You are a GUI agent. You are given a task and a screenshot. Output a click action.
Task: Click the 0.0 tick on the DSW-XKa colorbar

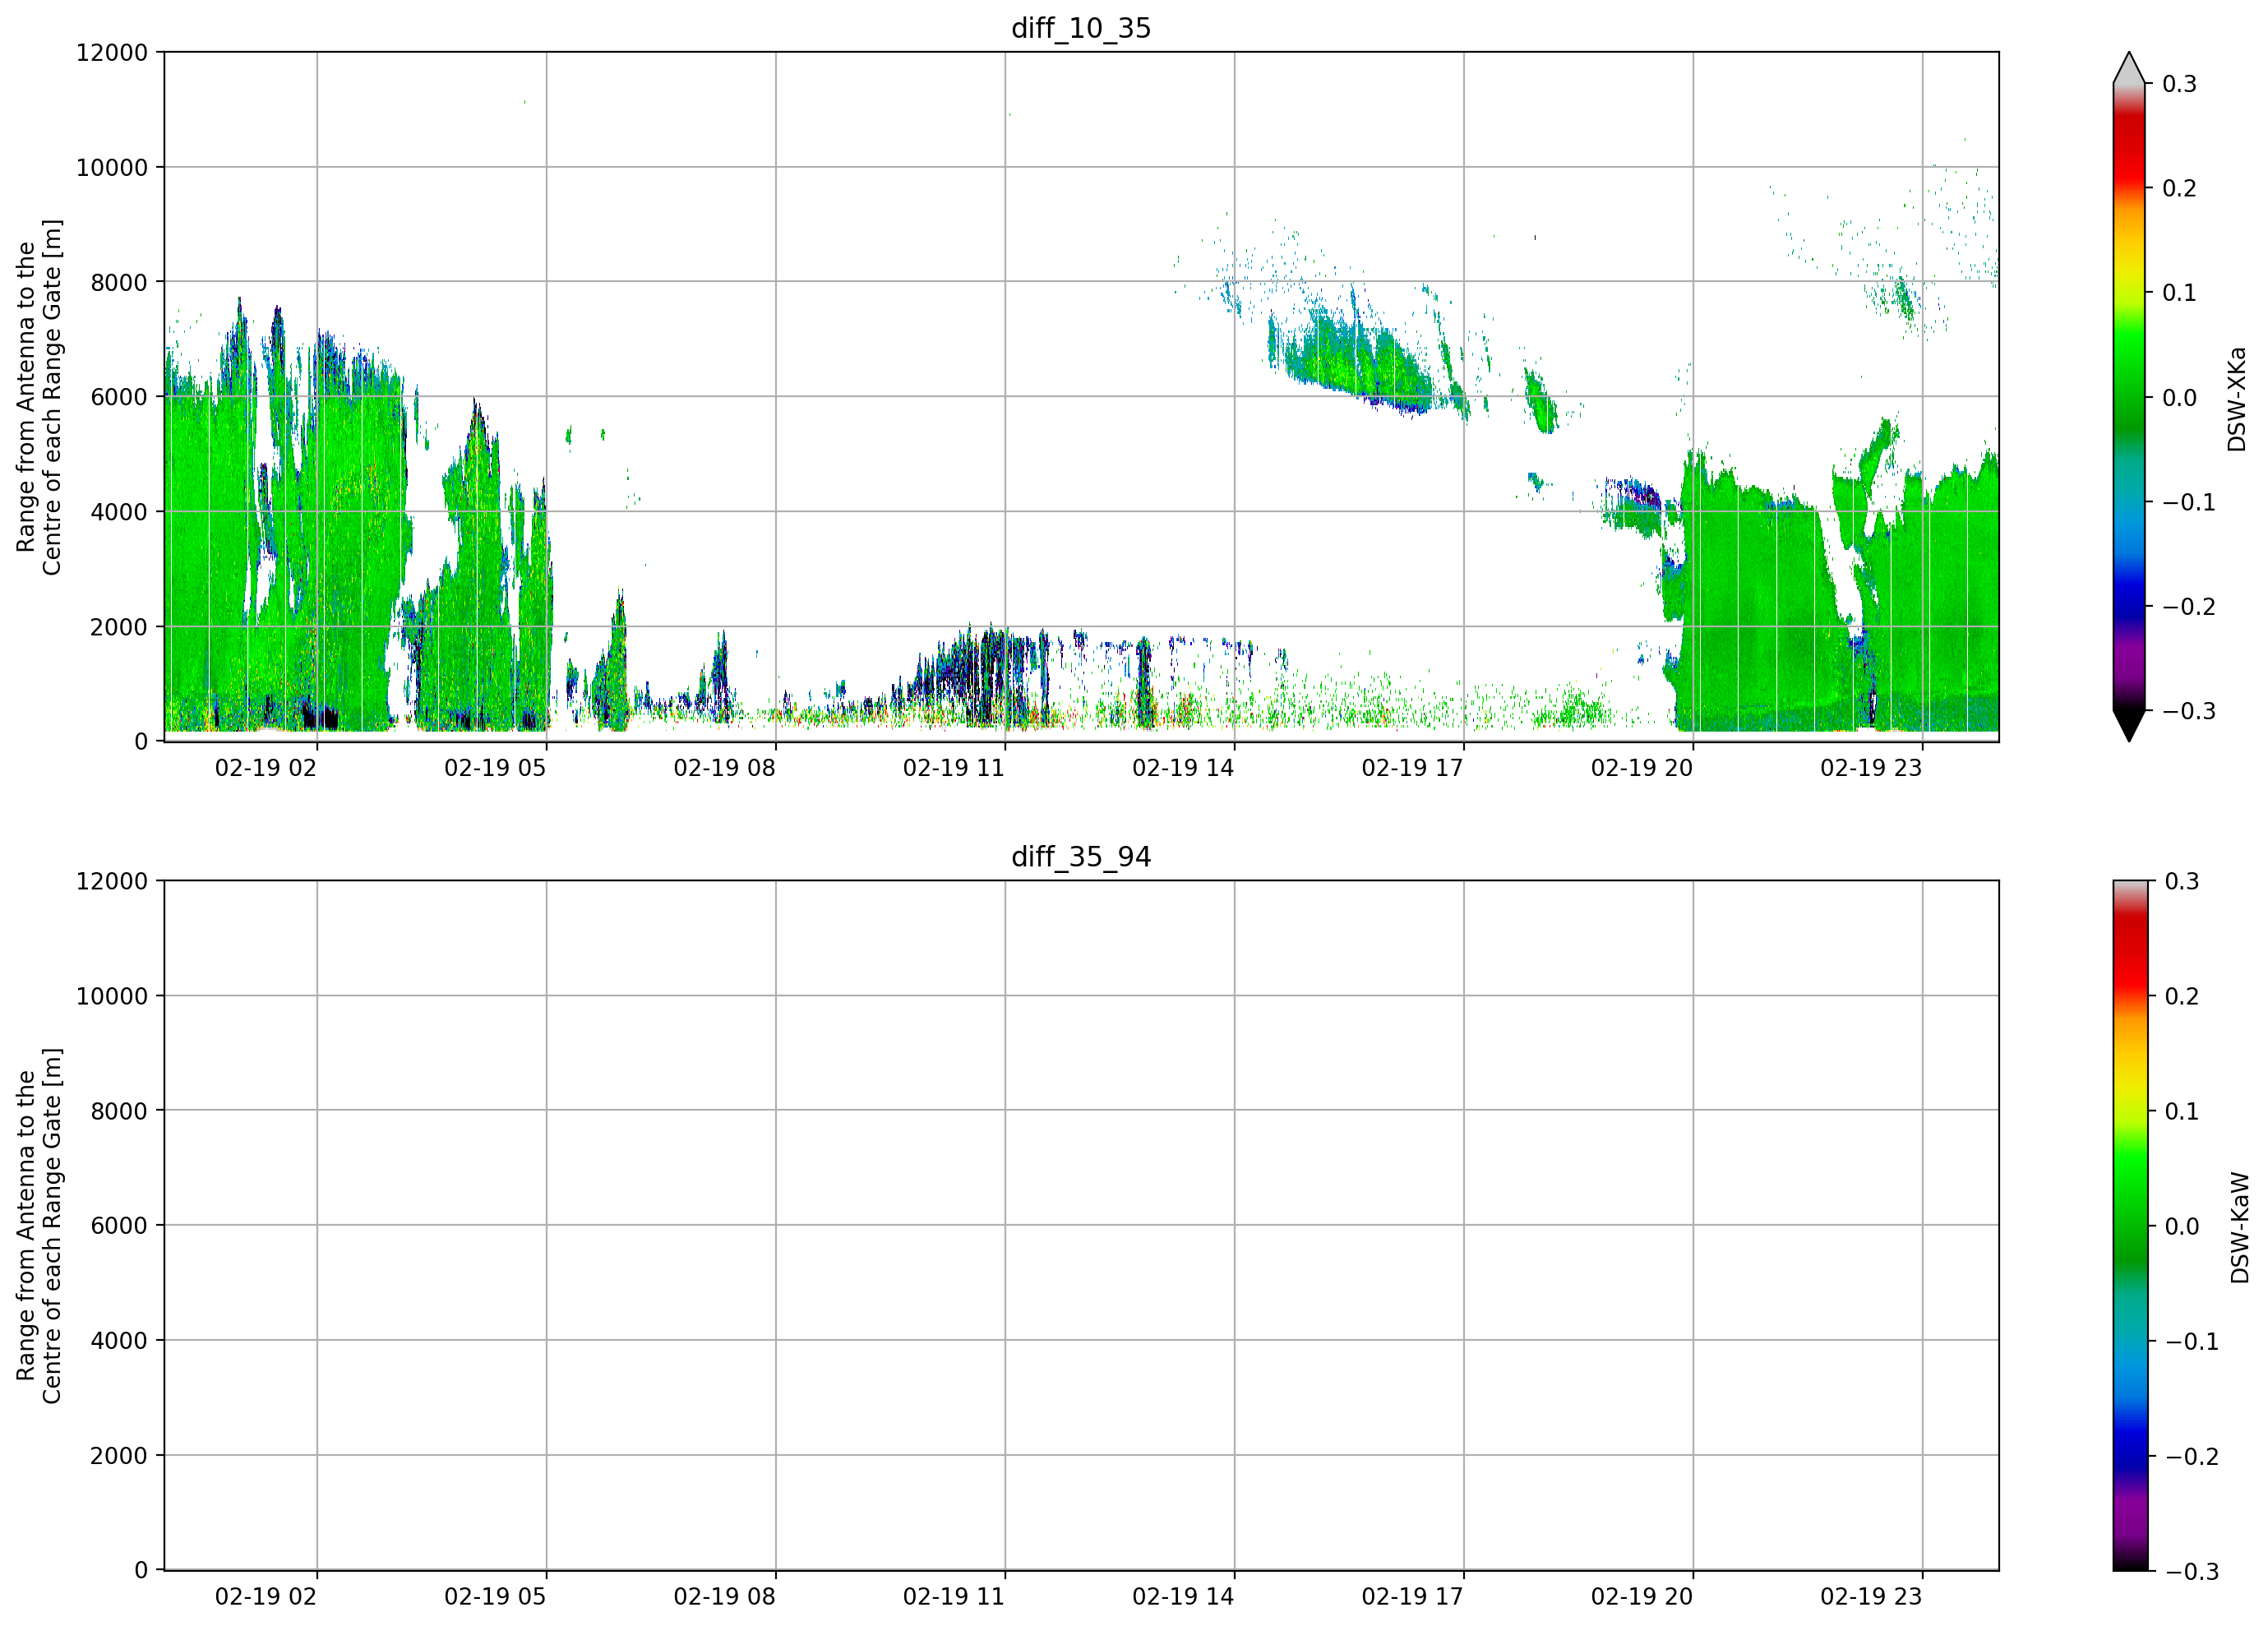(x=2179, y=398)
